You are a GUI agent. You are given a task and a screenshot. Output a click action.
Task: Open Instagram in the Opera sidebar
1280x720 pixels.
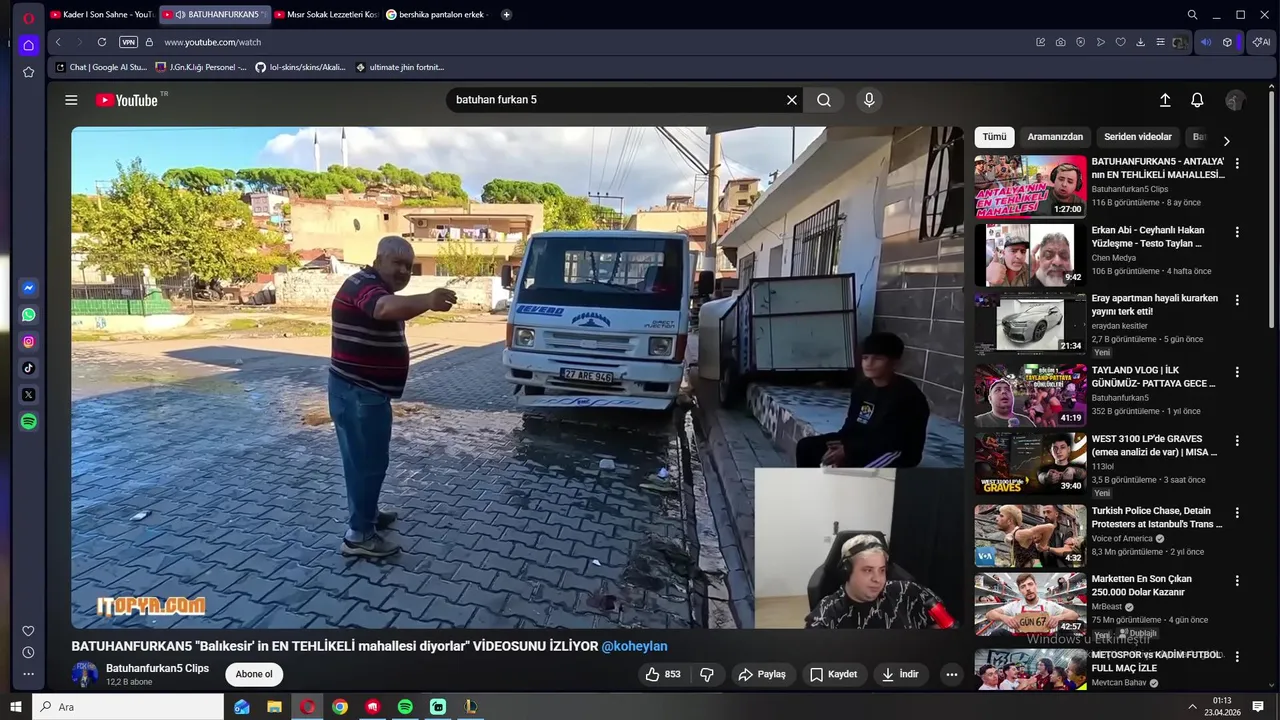point(28,342)
